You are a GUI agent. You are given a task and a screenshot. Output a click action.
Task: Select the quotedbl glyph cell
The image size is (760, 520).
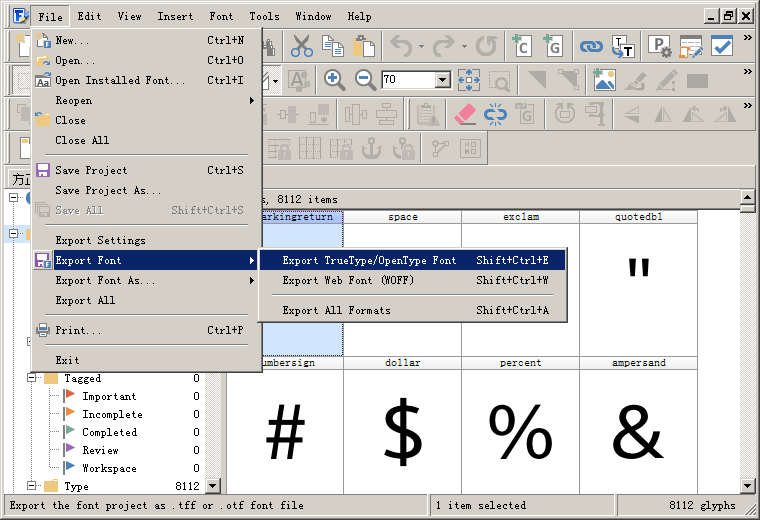pyautogui.click(x=638, y=284)
